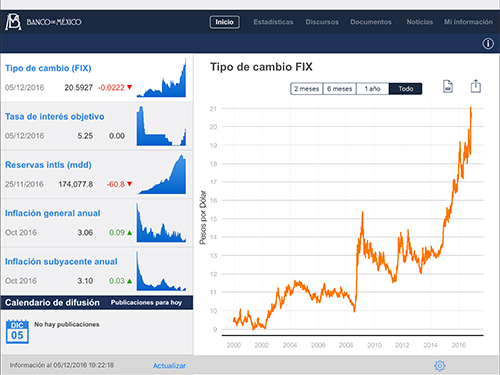500x375 pixels.
Task: Export chart data via document icon
Action: (448, 87)
